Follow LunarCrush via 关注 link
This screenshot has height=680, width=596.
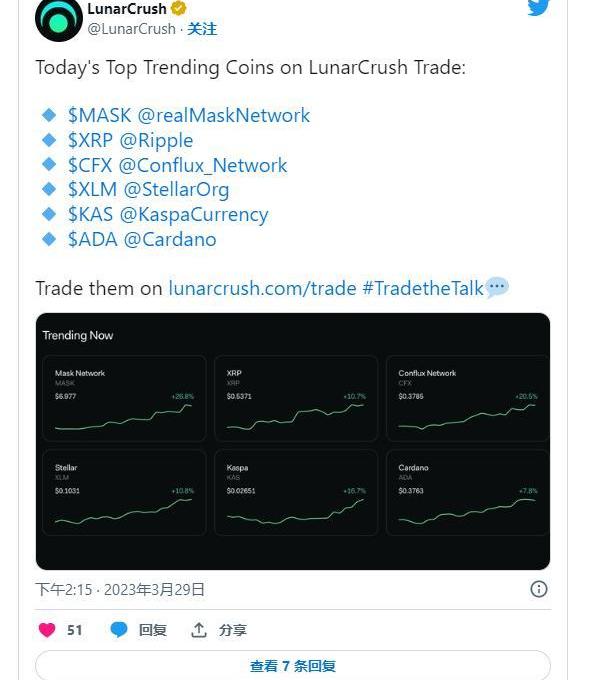[x=202, y=29]
